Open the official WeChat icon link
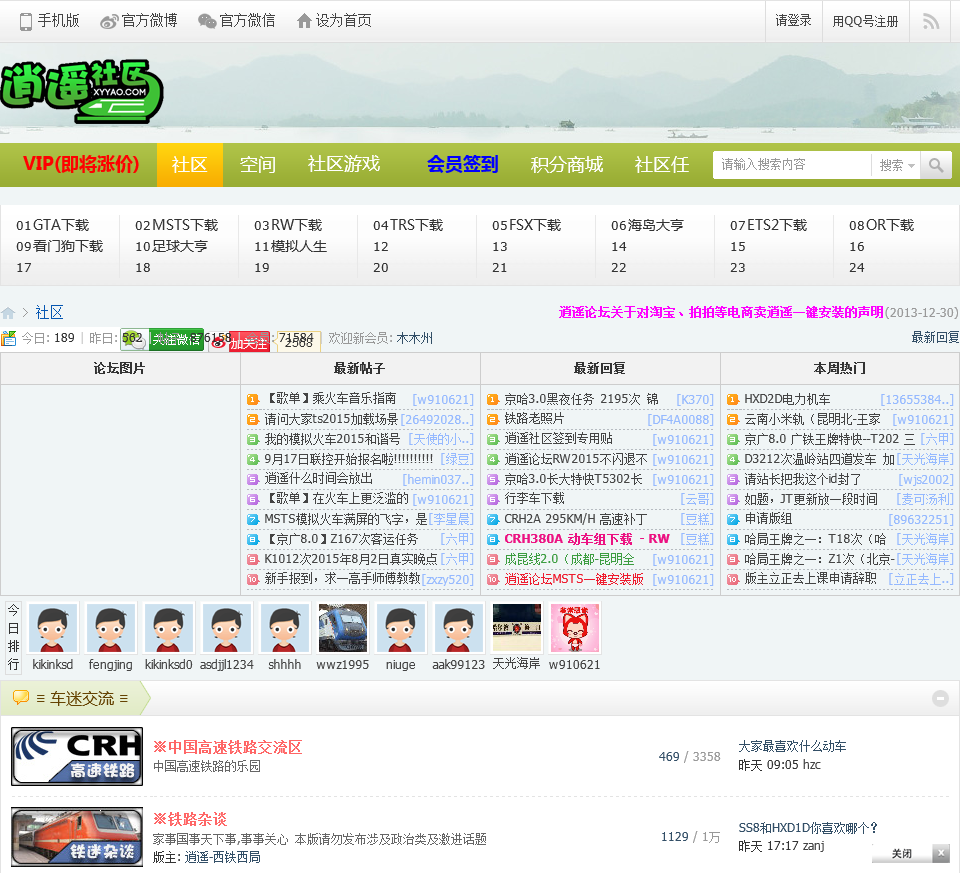Screen dimensions: 960x873 point(207,21)
